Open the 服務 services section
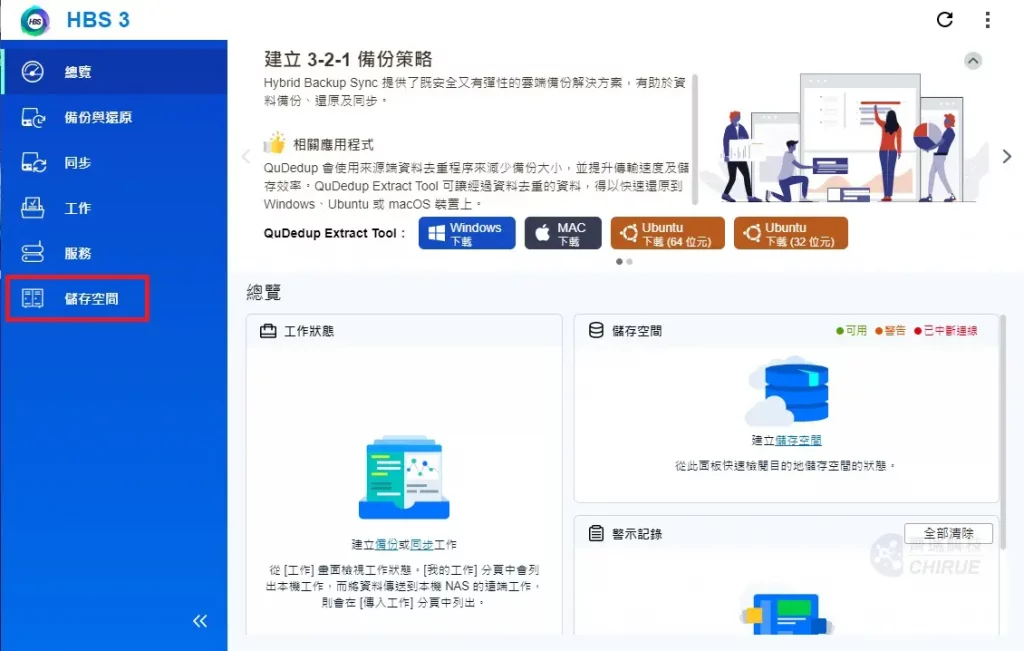The width and height of the screenshot is (1024, 651). pos(114,253)
